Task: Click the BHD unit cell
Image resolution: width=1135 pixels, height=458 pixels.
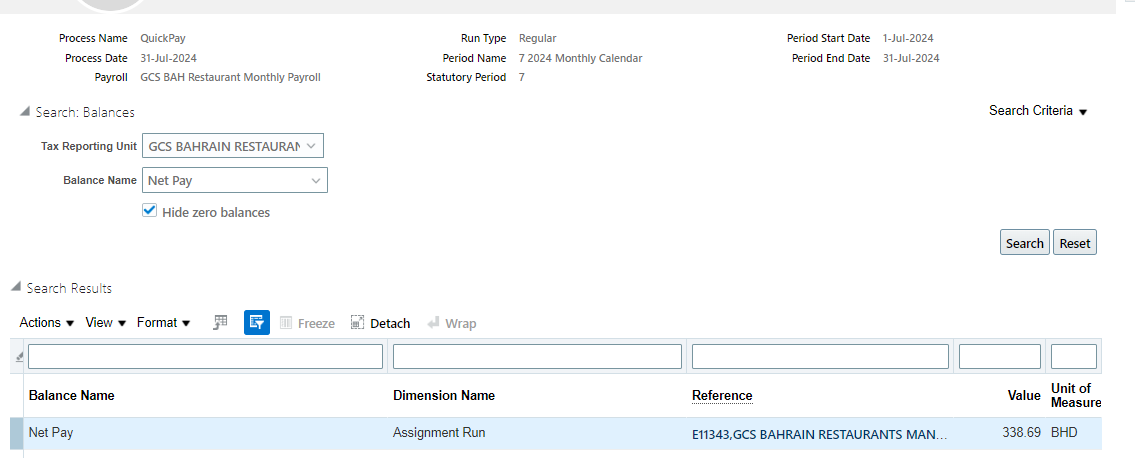Action: [1064, 433]
